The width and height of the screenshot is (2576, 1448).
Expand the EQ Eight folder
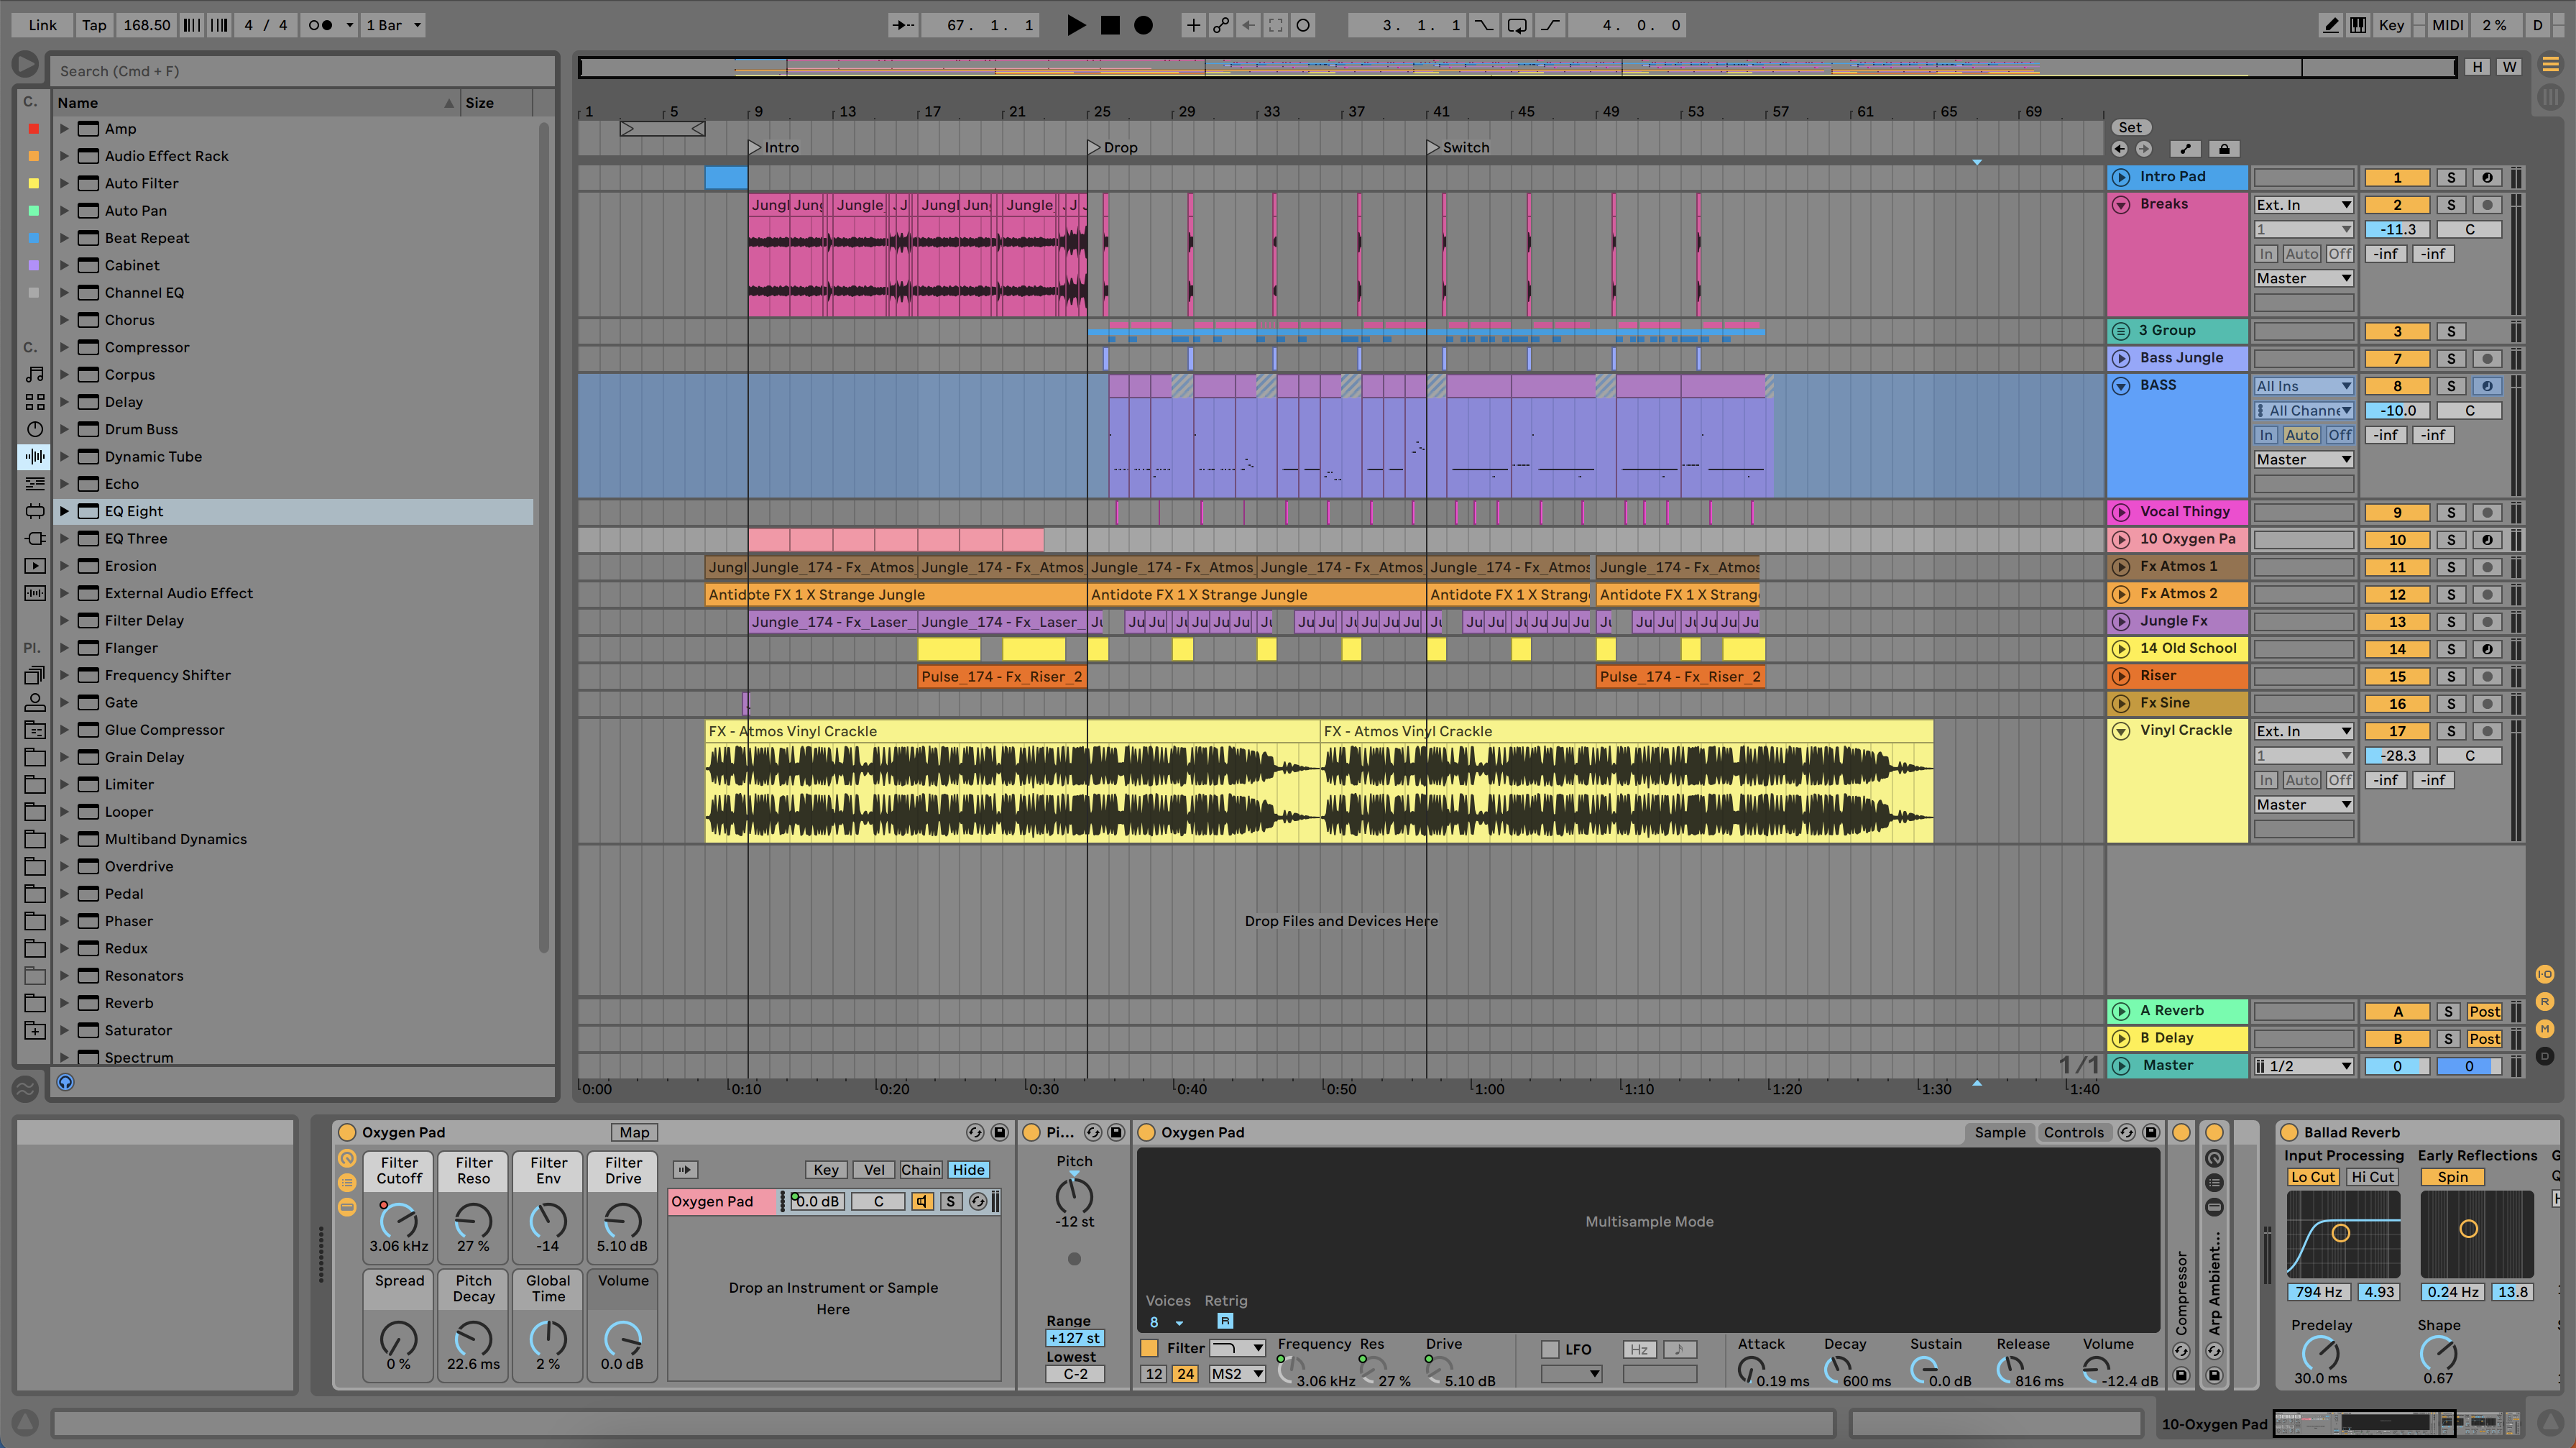tap(65, 511)
